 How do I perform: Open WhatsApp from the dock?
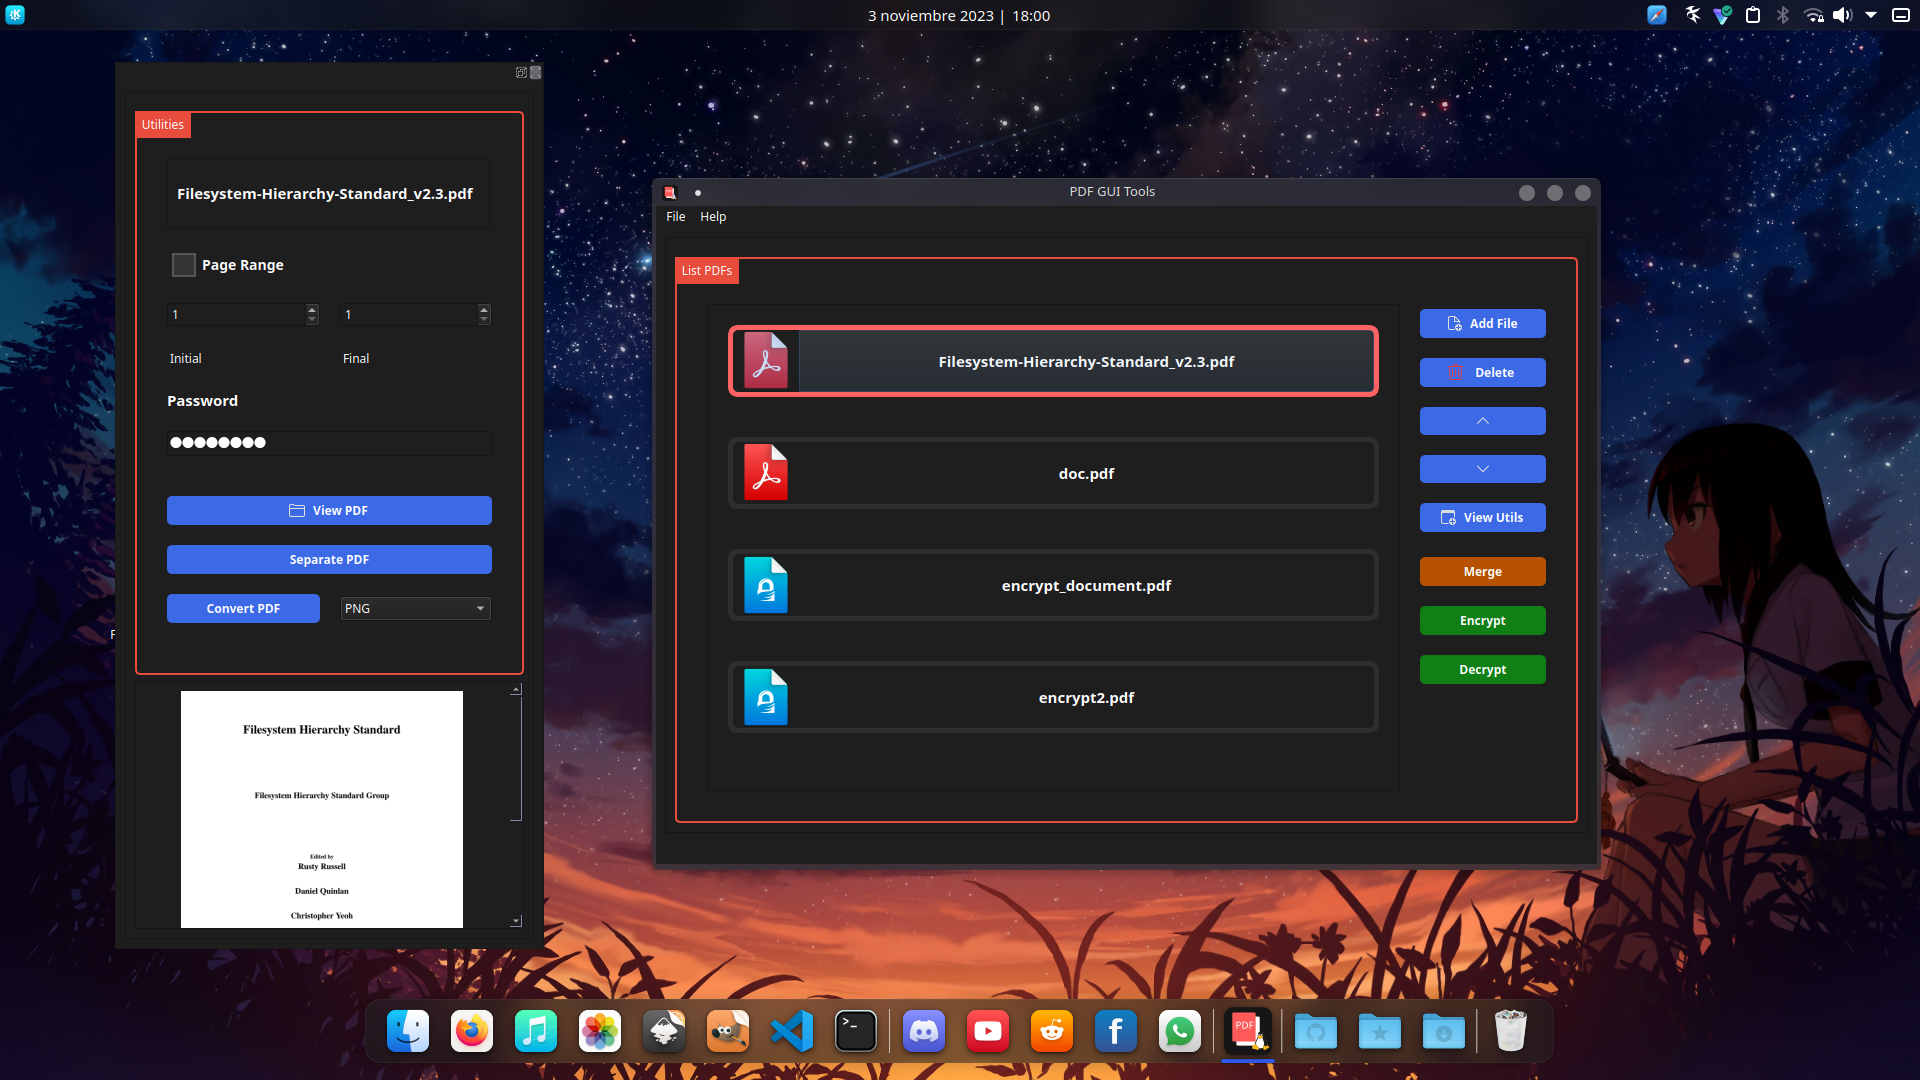[1180, 1031]
